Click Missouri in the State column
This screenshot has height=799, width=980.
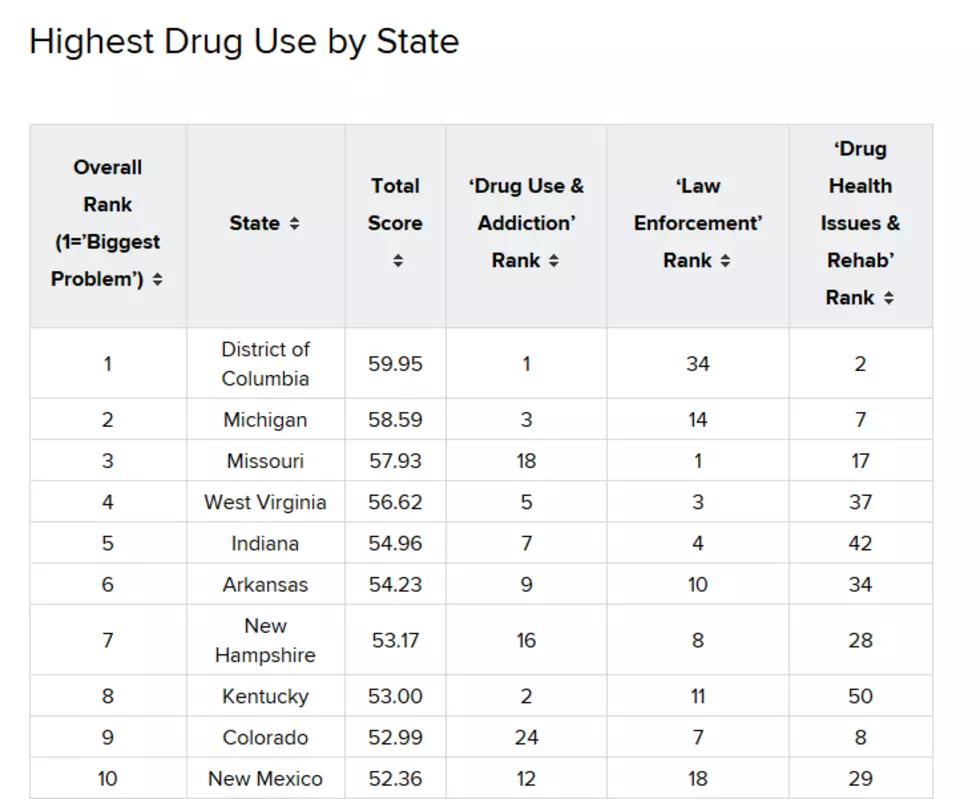pos(265,461)
